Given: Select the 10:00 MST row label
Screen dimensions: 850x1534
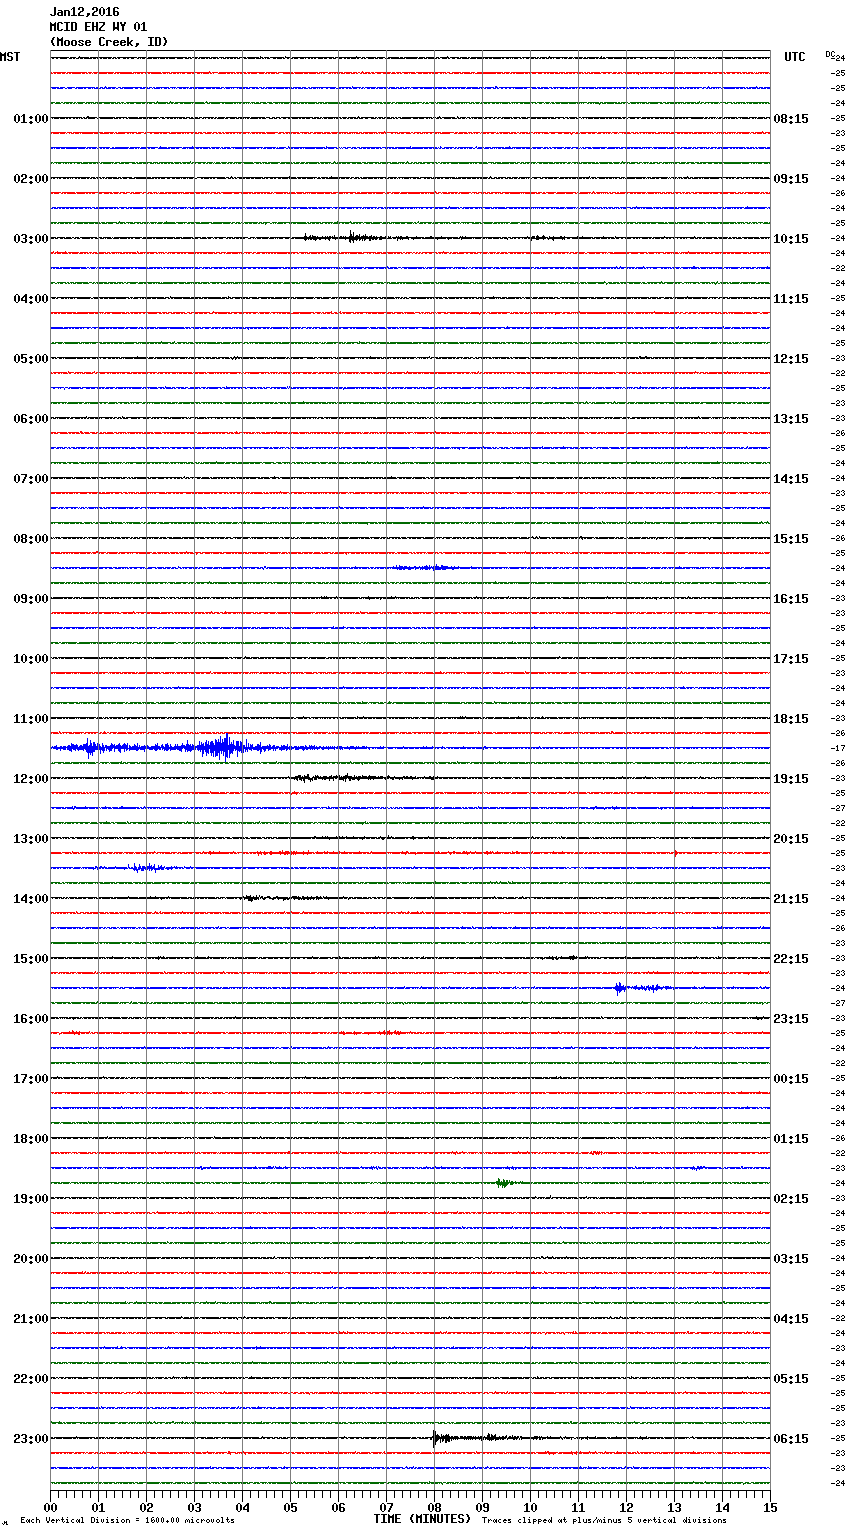Looking at the screenshot, I should point(31,659).
